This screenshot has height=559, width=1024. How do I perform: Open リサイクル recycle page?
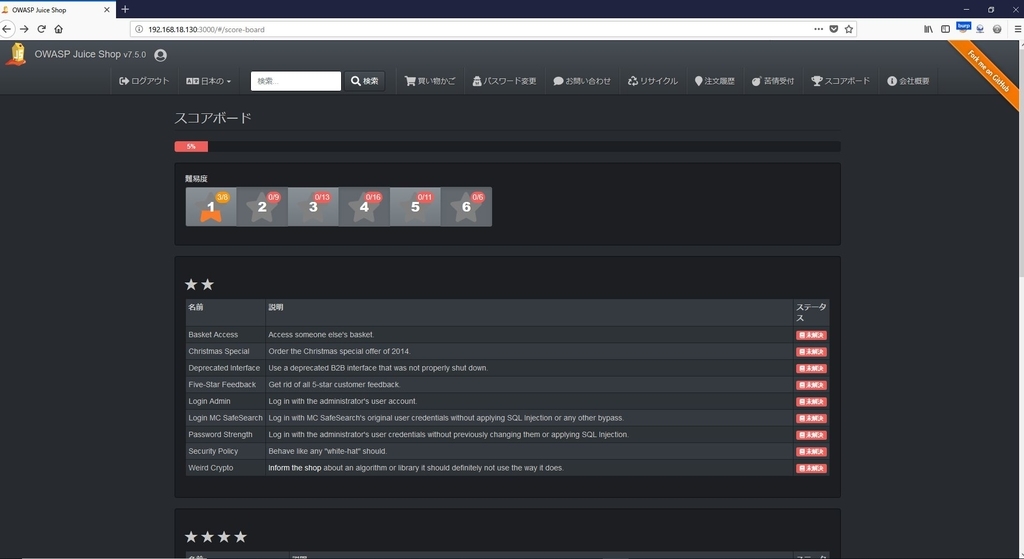(653, 81)
